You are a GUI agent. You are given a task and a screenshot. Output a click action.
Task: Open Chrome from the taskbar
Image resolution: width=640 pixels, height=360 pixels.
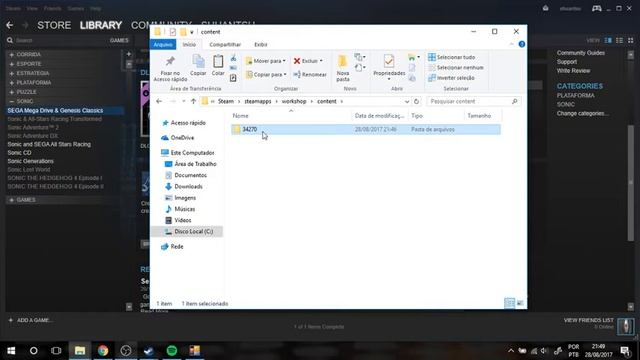[103, 351]
